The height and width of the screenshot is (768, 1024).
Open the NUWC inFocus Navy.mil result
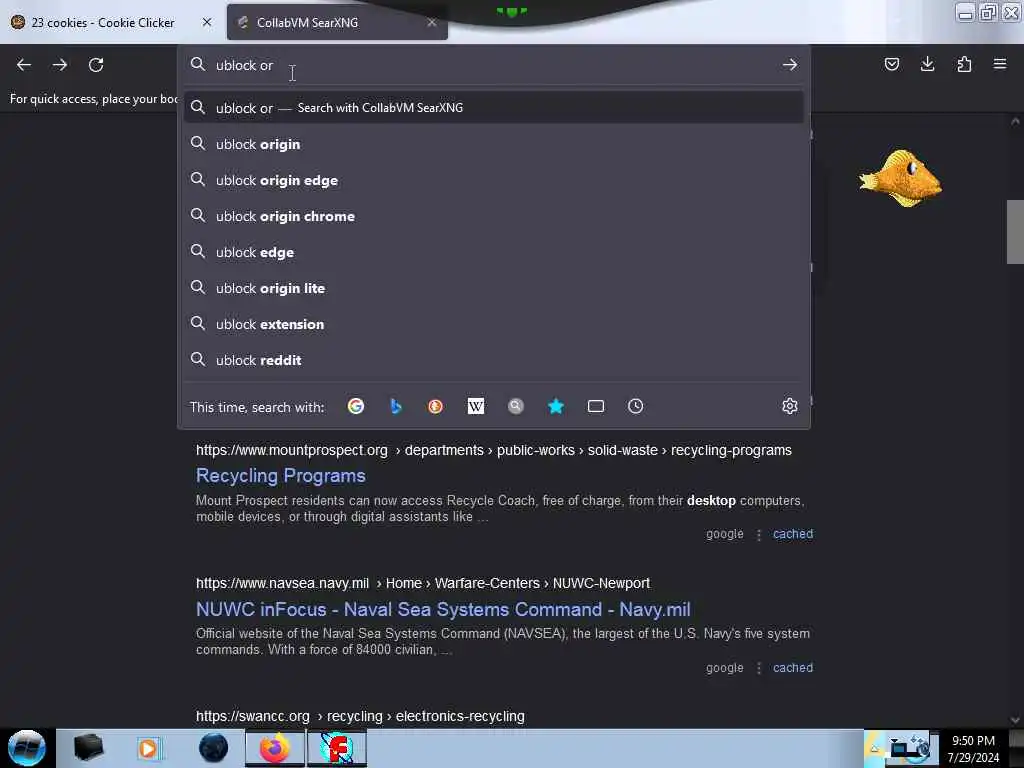[443, 609]
